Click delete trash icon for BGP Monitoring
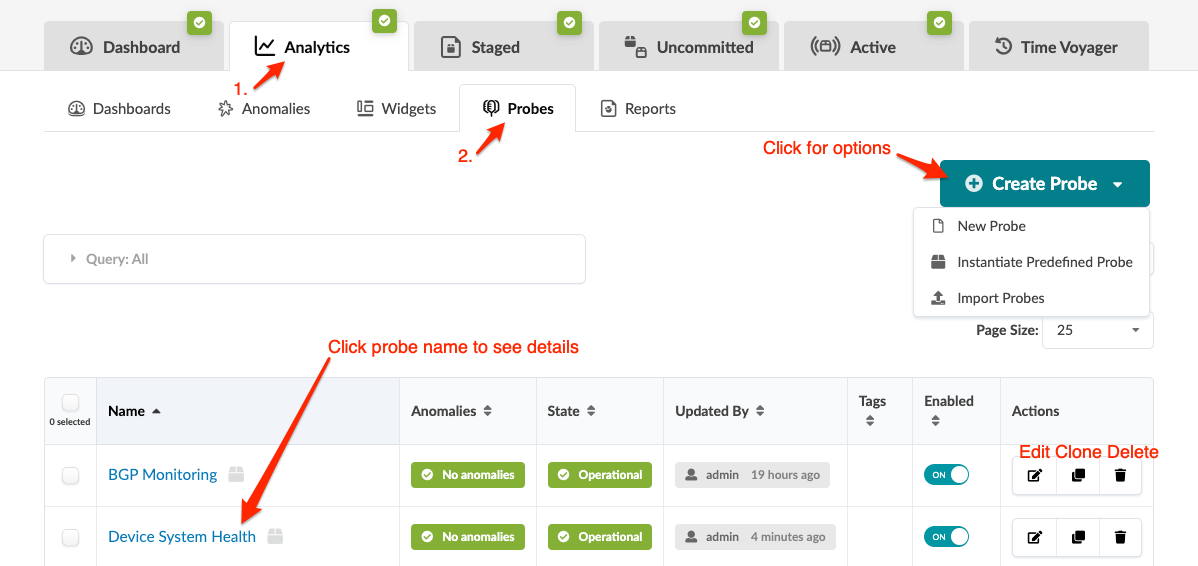 [x=1120, y=475]
